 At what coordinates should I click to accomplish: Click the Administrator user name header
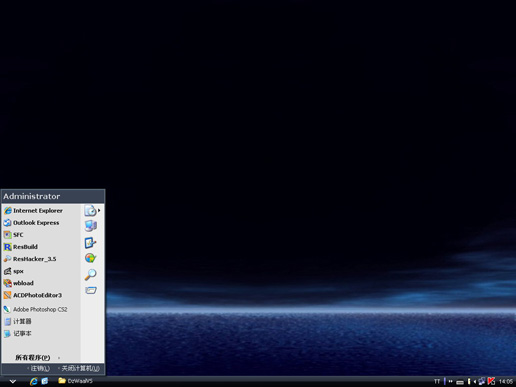tap(32, 196)
